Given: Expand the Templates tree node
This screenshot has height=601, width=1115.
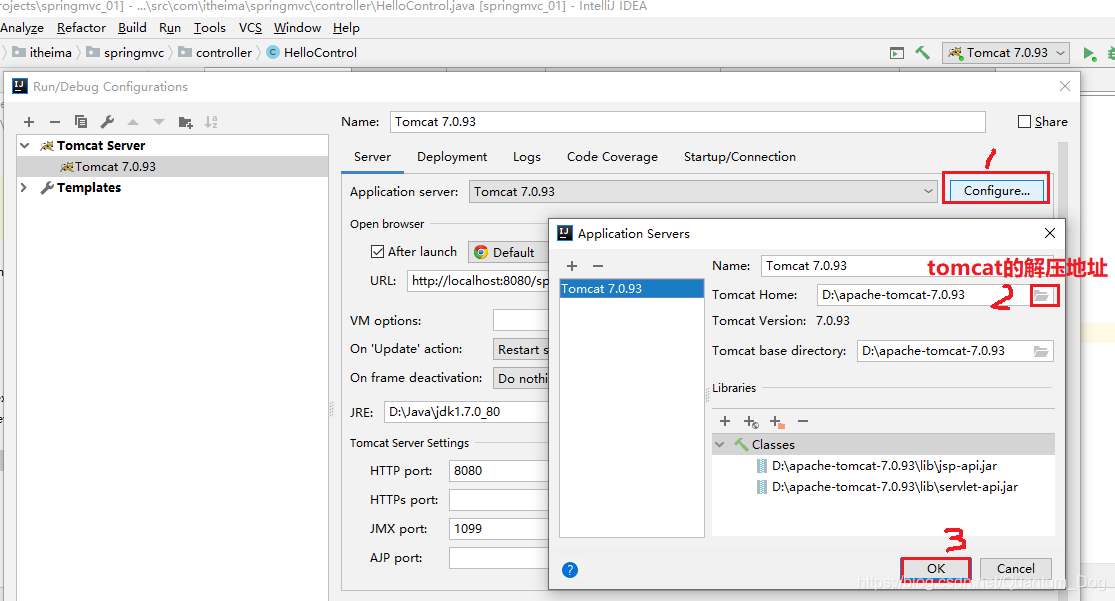Looking at the screenshot, I should pos(24,188).
